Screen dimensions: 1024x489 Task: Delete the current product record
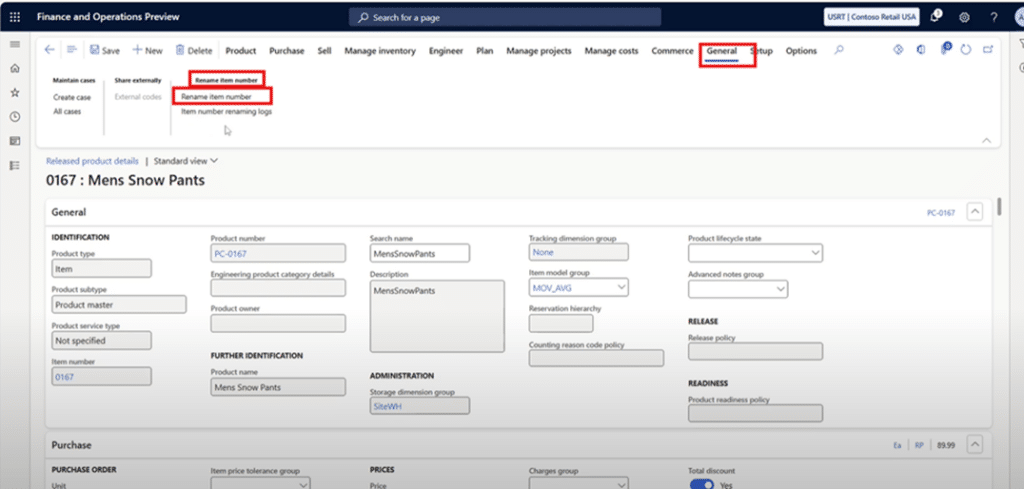point(193,51)
